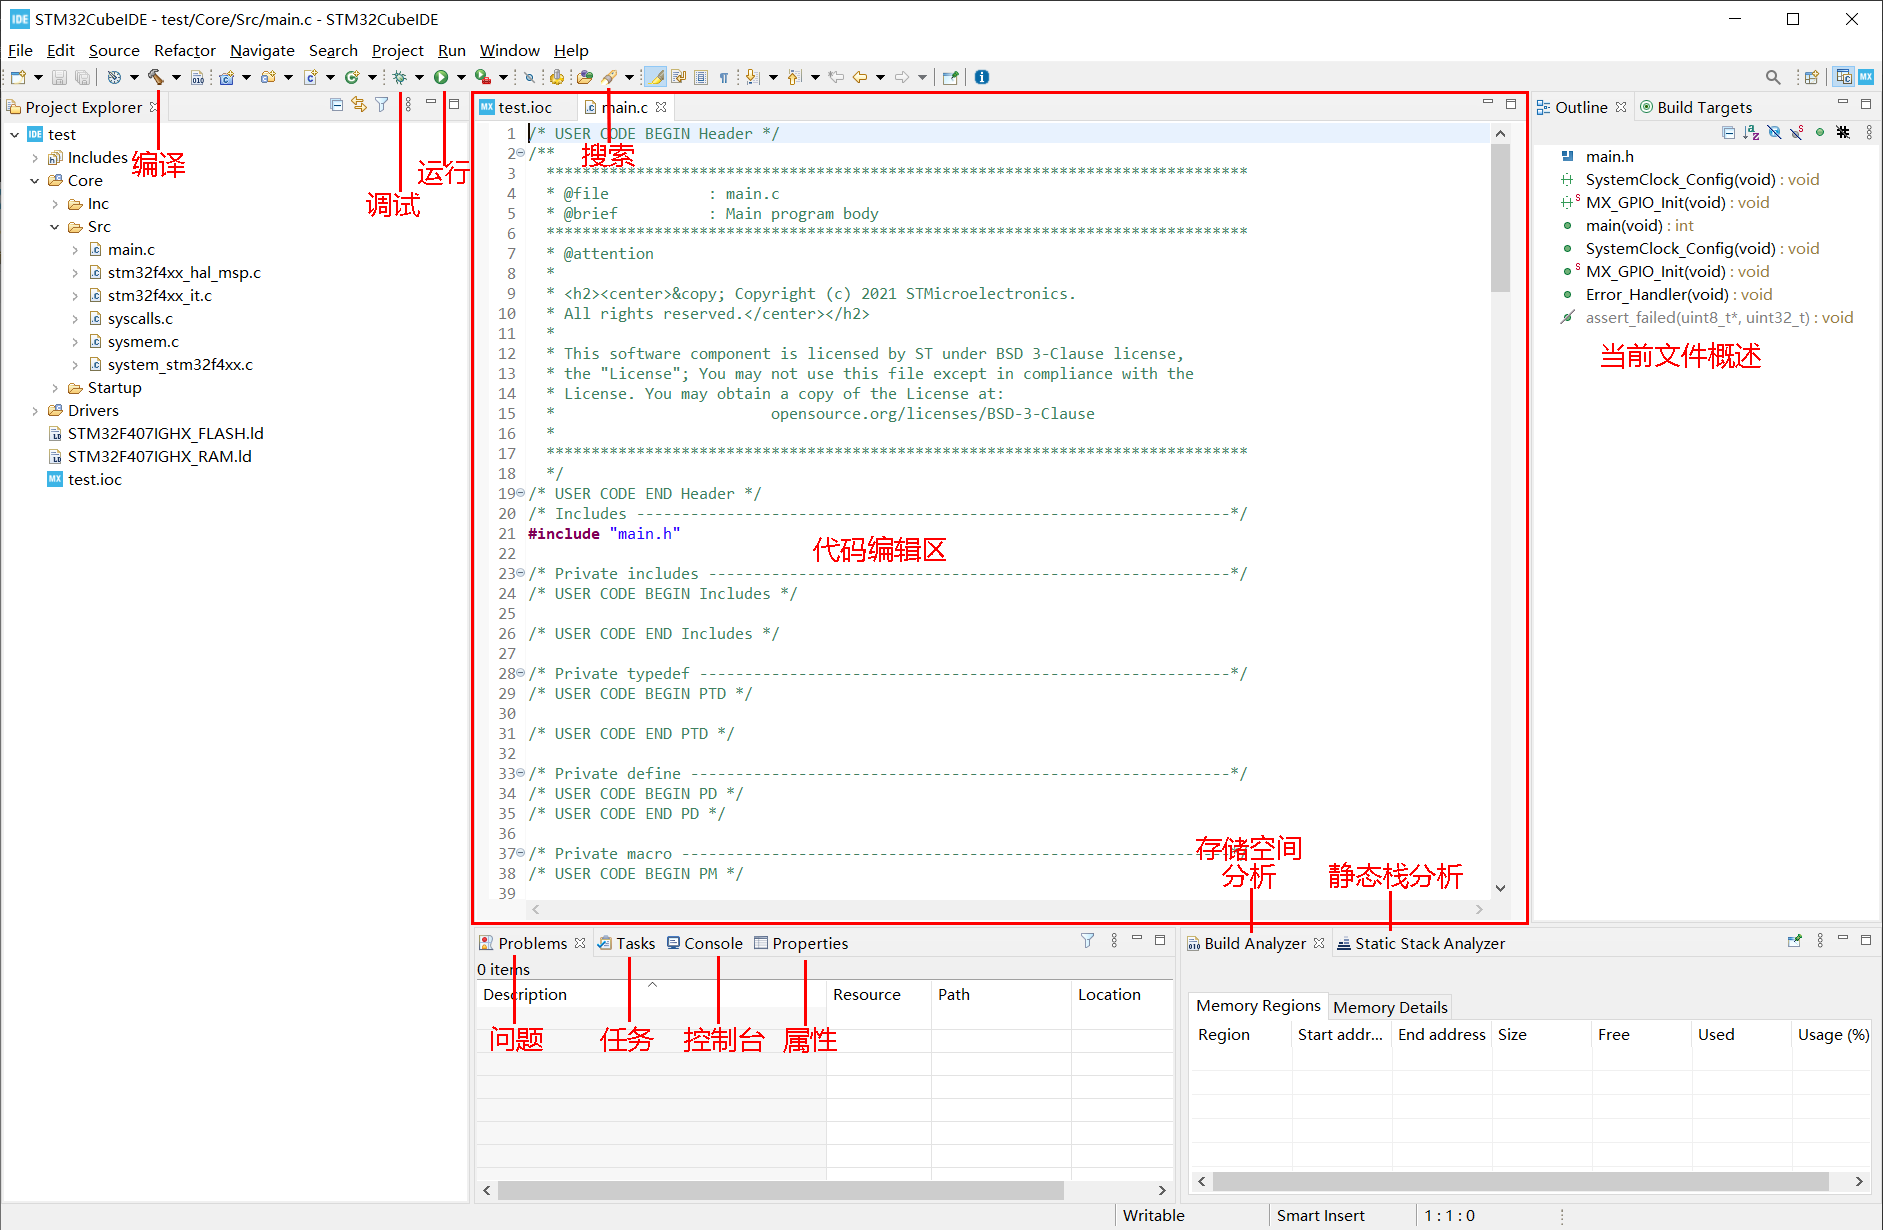Open the Run configurations dropdown arrow
This screenshot has width=1883, height=1230.
click(461, 77)
